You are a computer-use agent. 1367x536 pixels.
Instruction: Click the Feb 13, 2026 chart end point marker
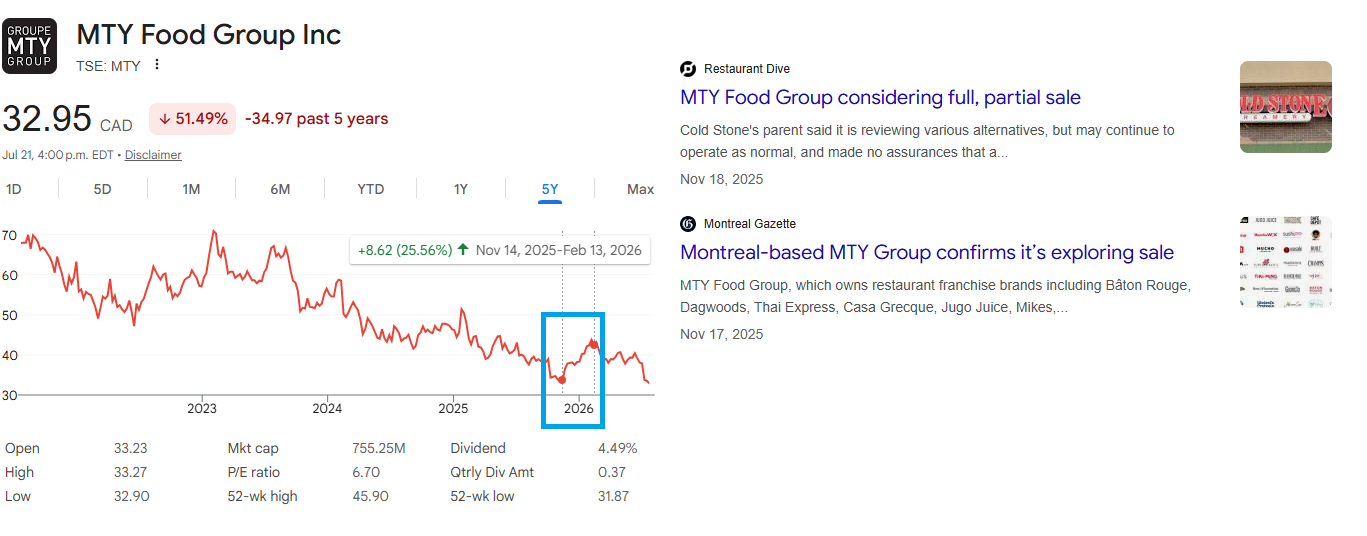594,344
